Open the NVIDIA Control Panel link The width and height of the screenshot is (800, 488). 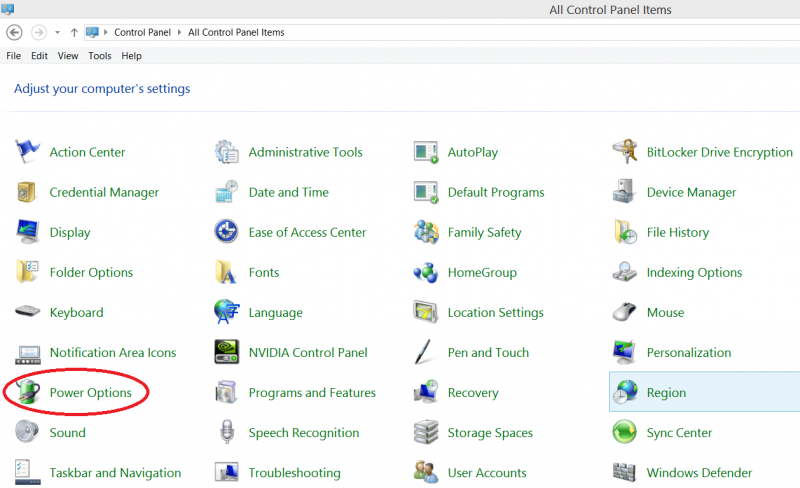pyautogui.click(x=308, y=352)
